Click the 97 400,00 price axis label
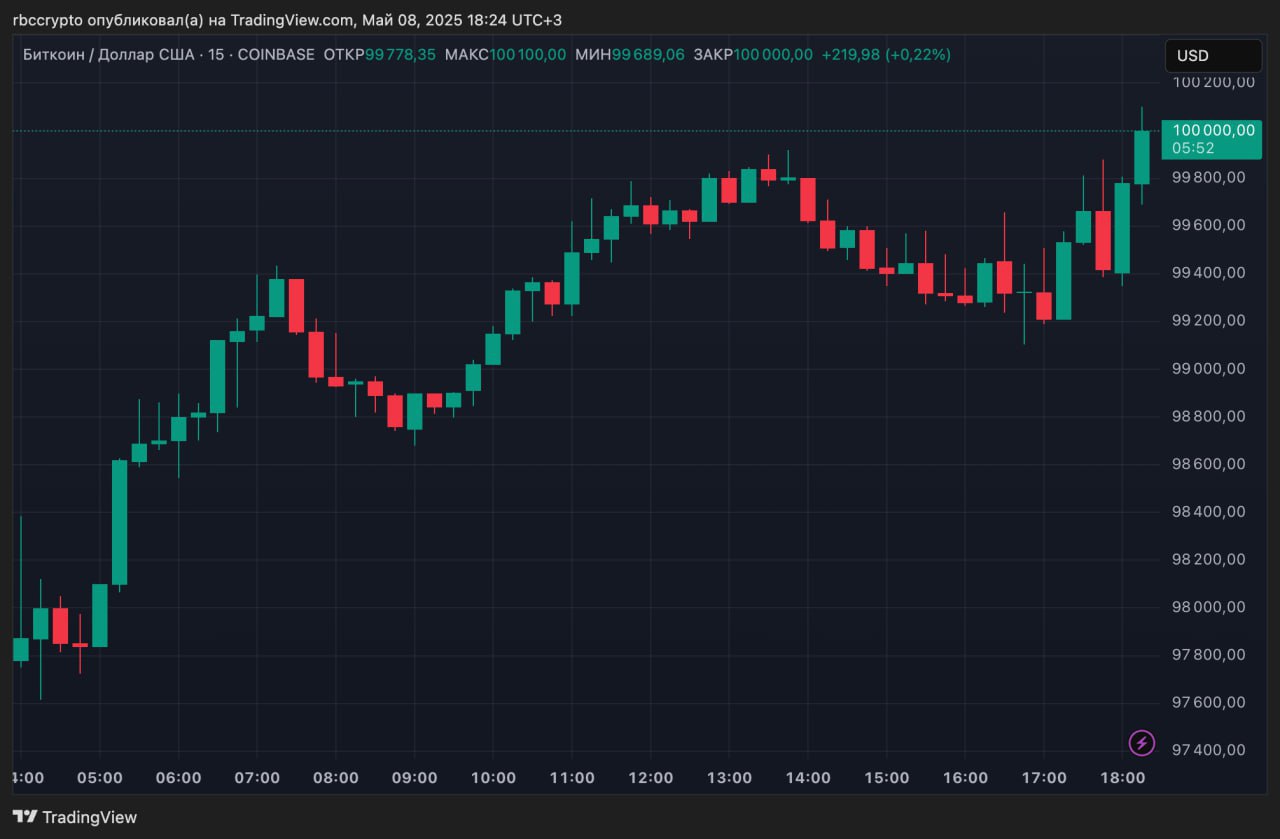Screen dimensions: 1280x839 click(1208, 750)
